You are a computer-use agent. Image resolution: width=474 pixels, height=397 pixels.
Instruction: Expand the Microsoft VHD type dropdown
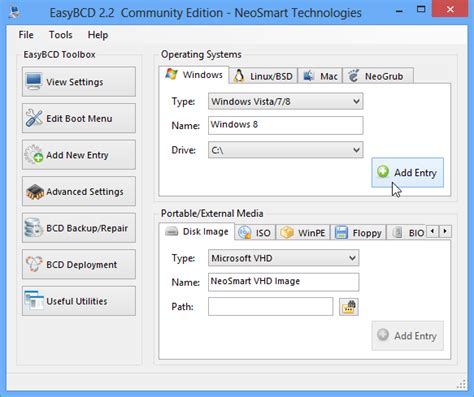[x=284, y=258]
